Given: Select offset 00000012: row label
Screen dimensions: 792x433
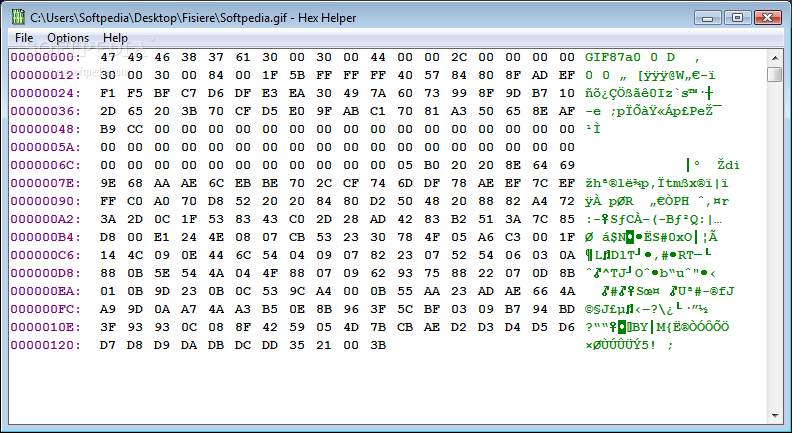Looking at the screenshot, I should tap(45, 75).
